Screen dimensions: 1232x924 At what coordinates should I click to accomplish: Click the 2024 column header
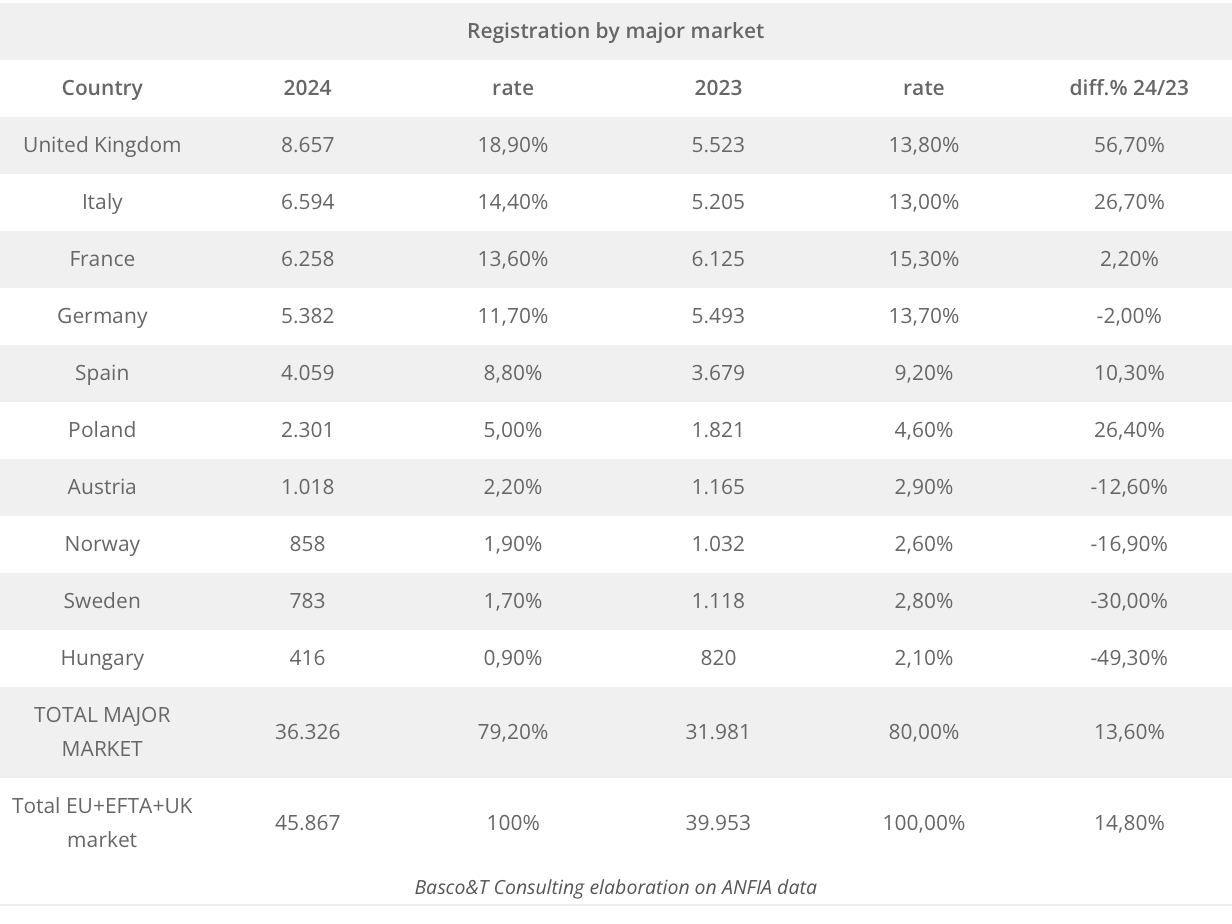pos(307,87)
